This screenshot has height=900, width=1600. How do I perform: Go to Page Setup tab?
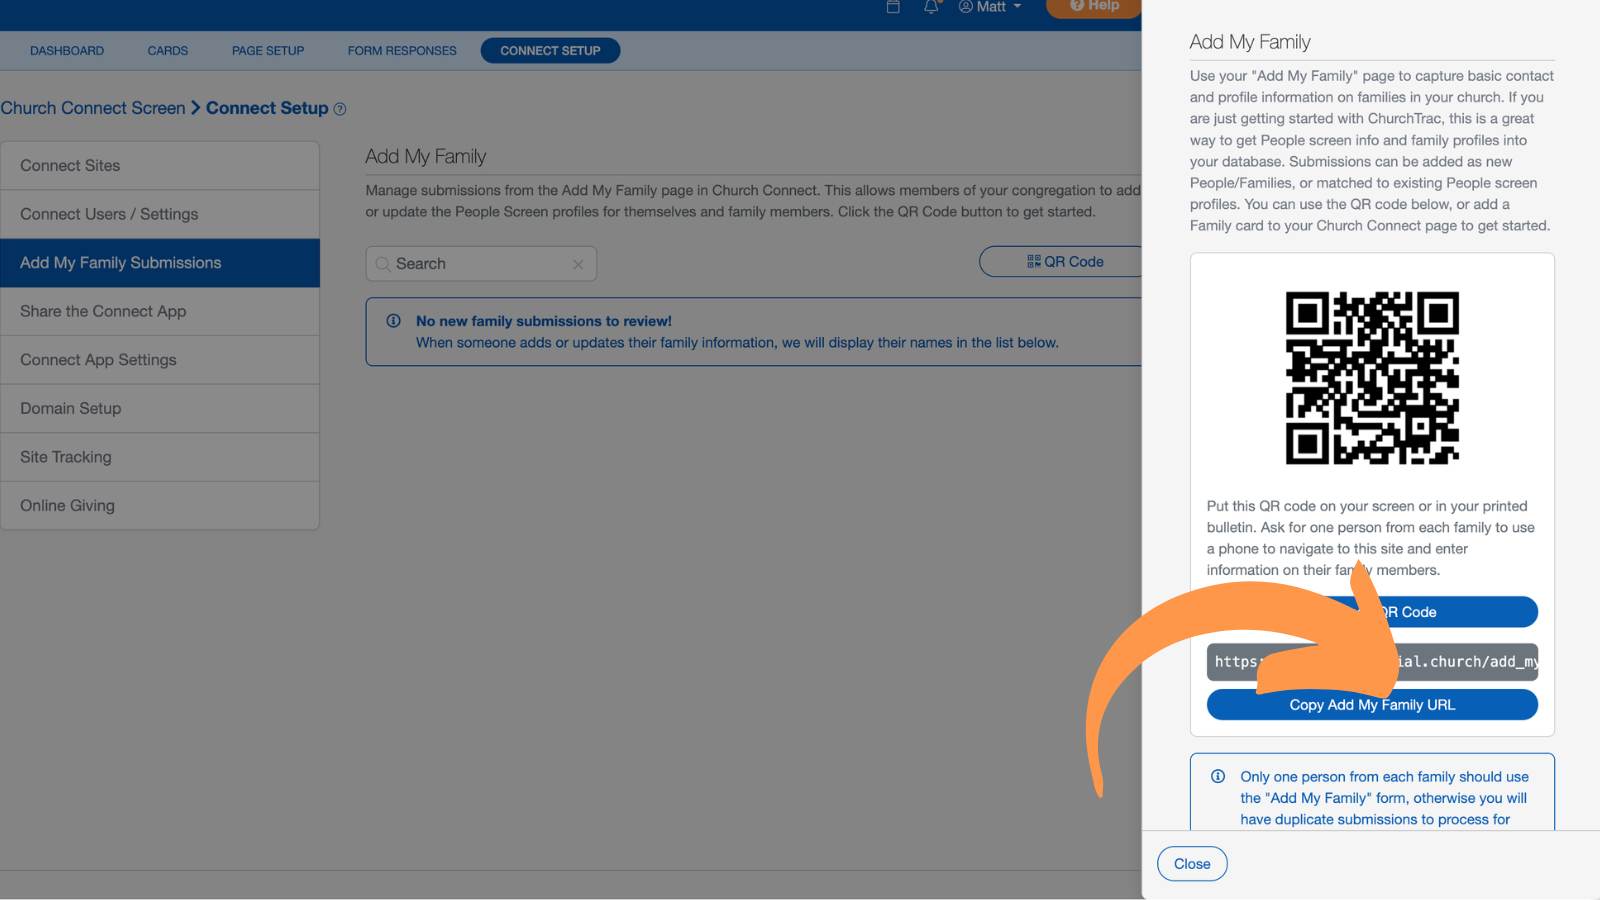[268, 51]
